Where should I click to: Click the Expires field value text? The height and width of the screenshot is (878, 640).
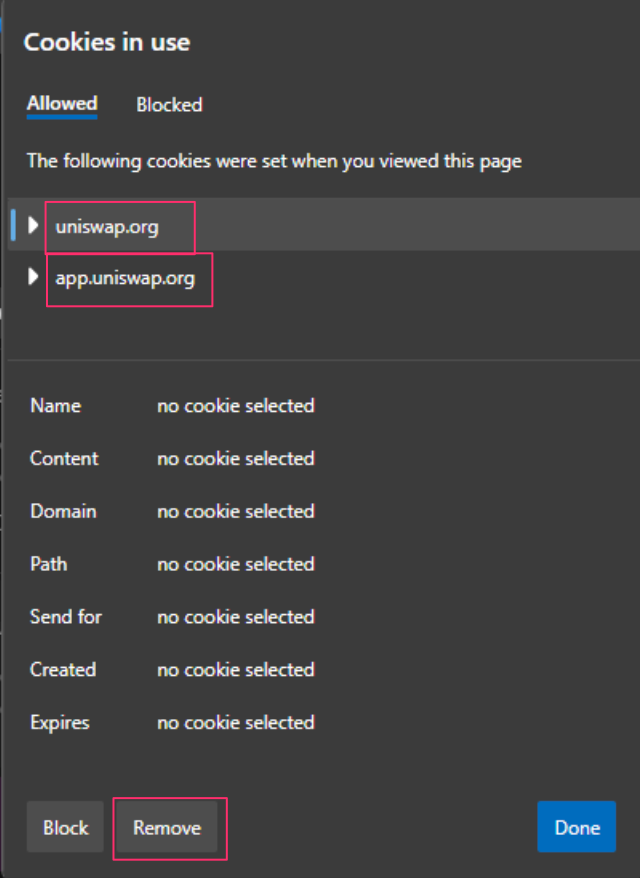236,722
